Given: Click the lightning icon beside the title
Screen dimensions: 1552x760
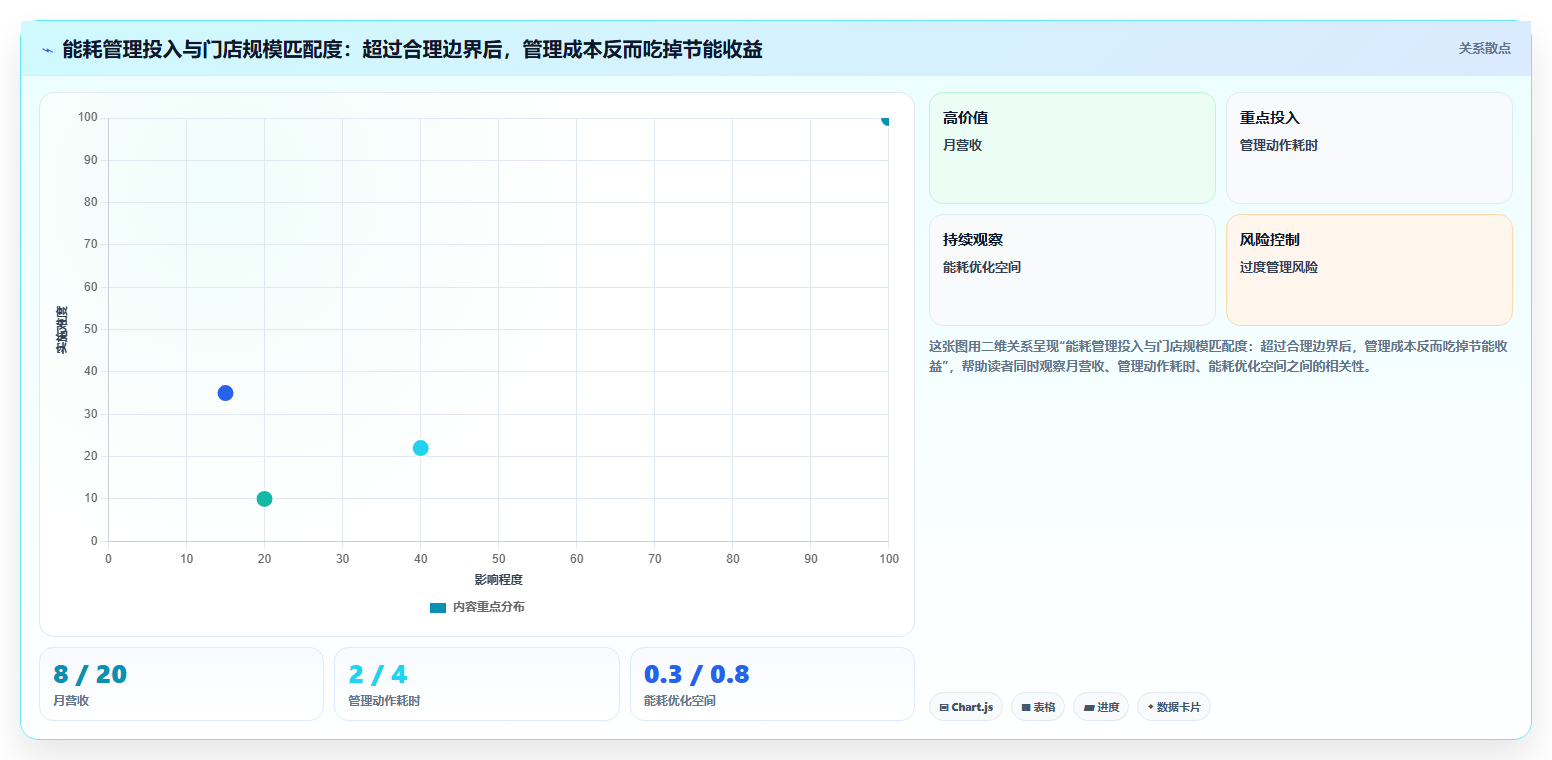Looking at the screenshot, I should coord(47,49).
